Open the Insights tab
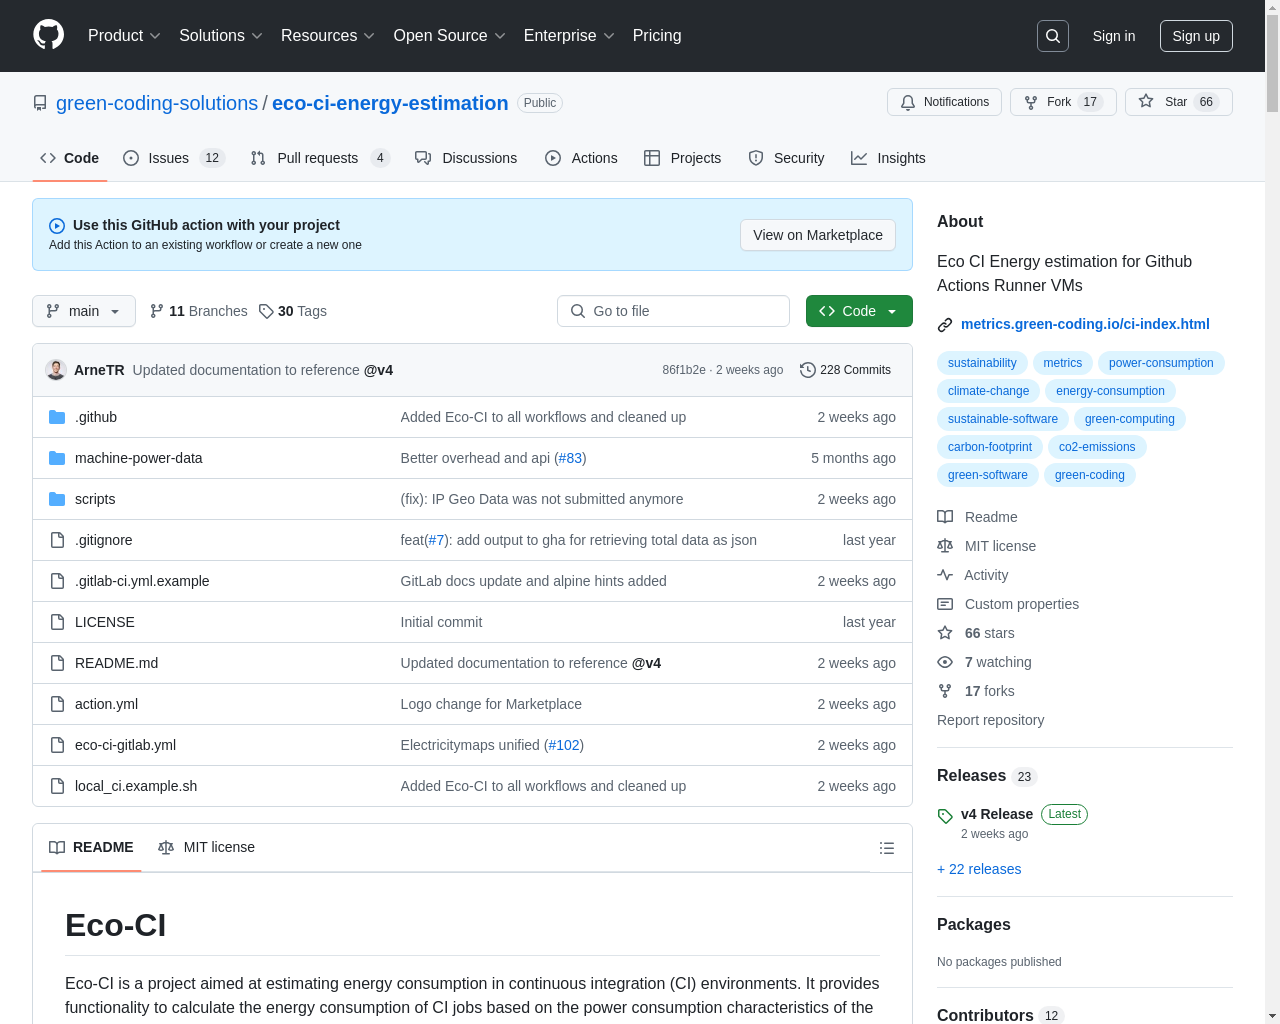This screenshot has width=1280, height=1024. pyautogui.click(x=888, y=158)
